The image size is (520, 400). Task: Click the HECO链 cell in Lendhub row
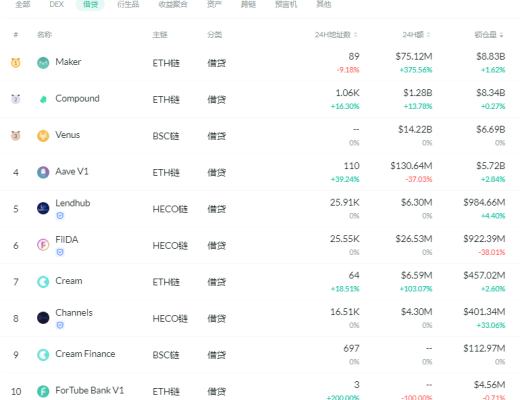170,209
